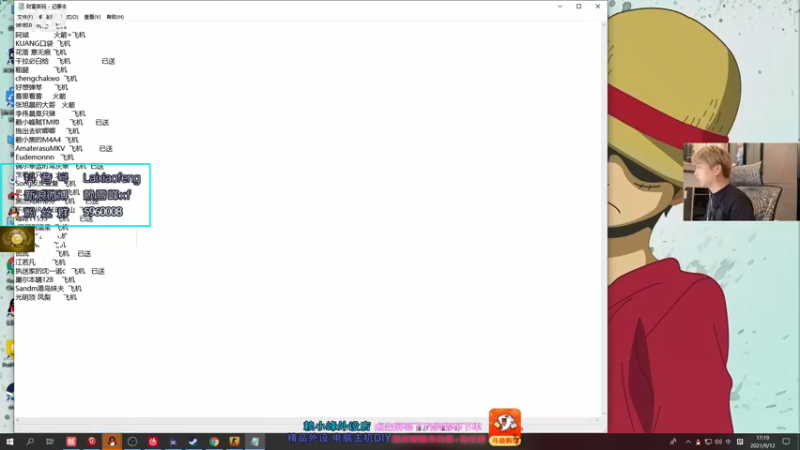Click the IME mode icon beside the clock
The height and width of the screenshot is (450, 800).
click(740, 442)
